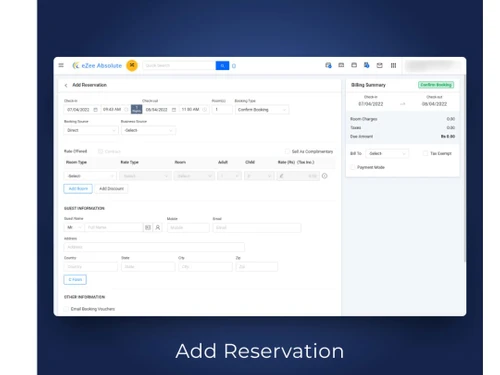
Task: Click the small refresh icon after search button
Action: [234, 66]
